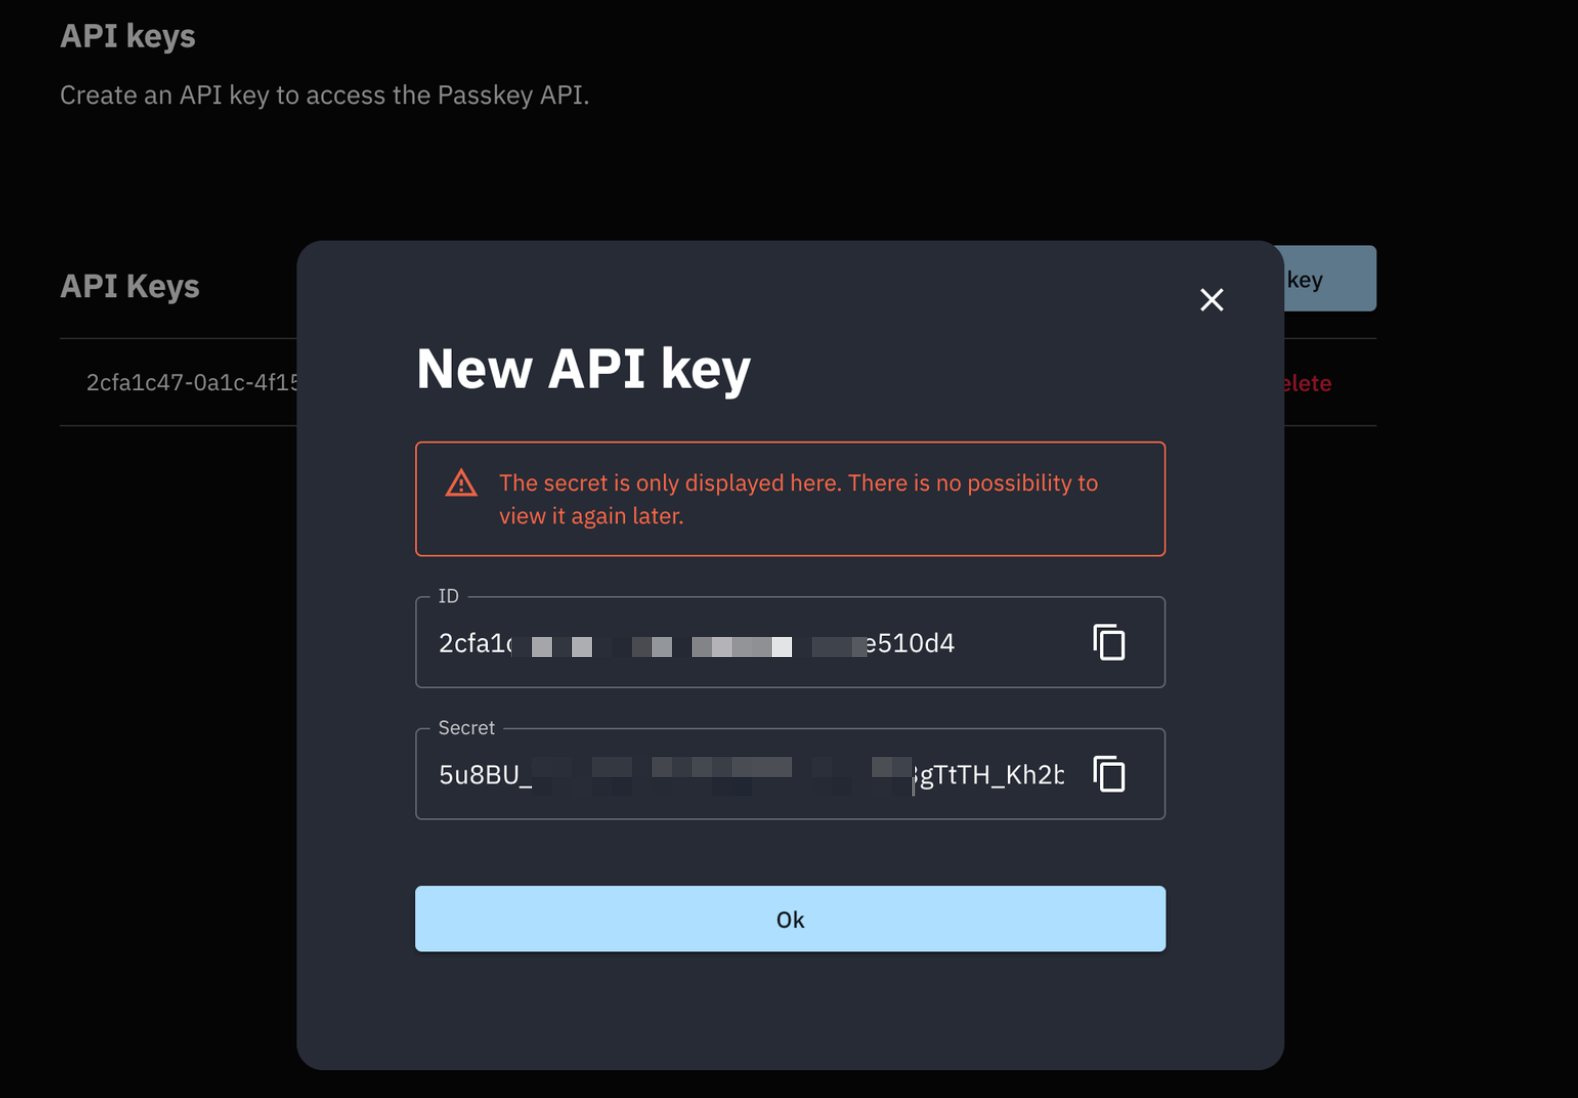
Task: Click the secret display warning message
Action: click(x=798, y=499)
